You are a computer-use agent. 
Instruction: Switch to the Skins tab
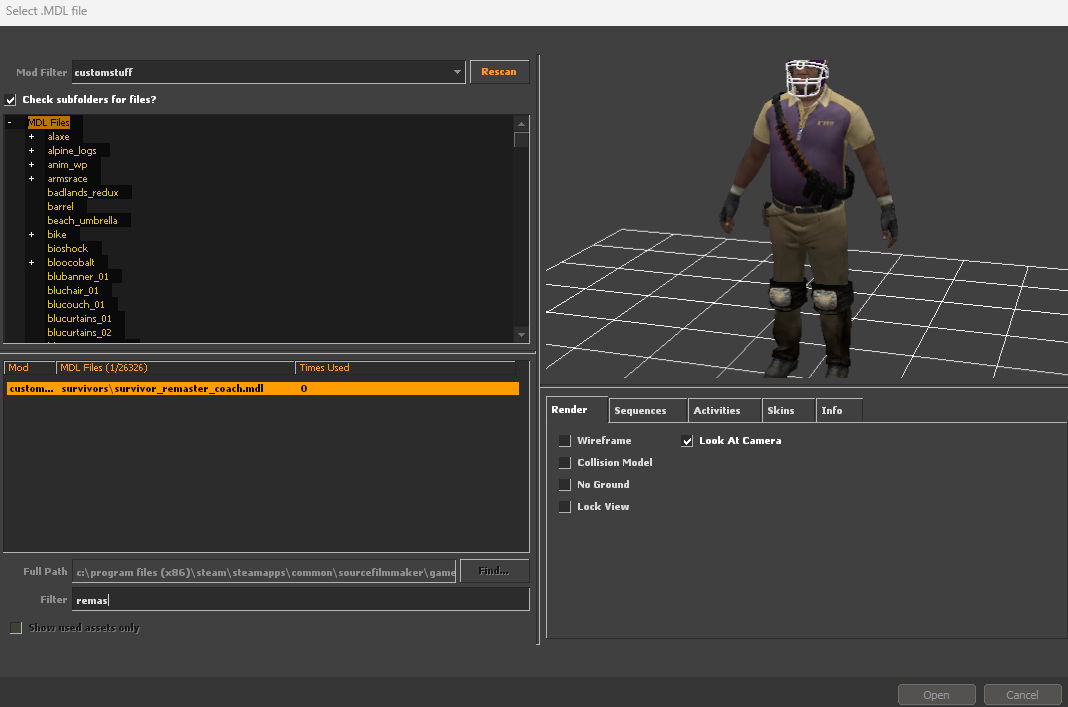click(788, 410)
